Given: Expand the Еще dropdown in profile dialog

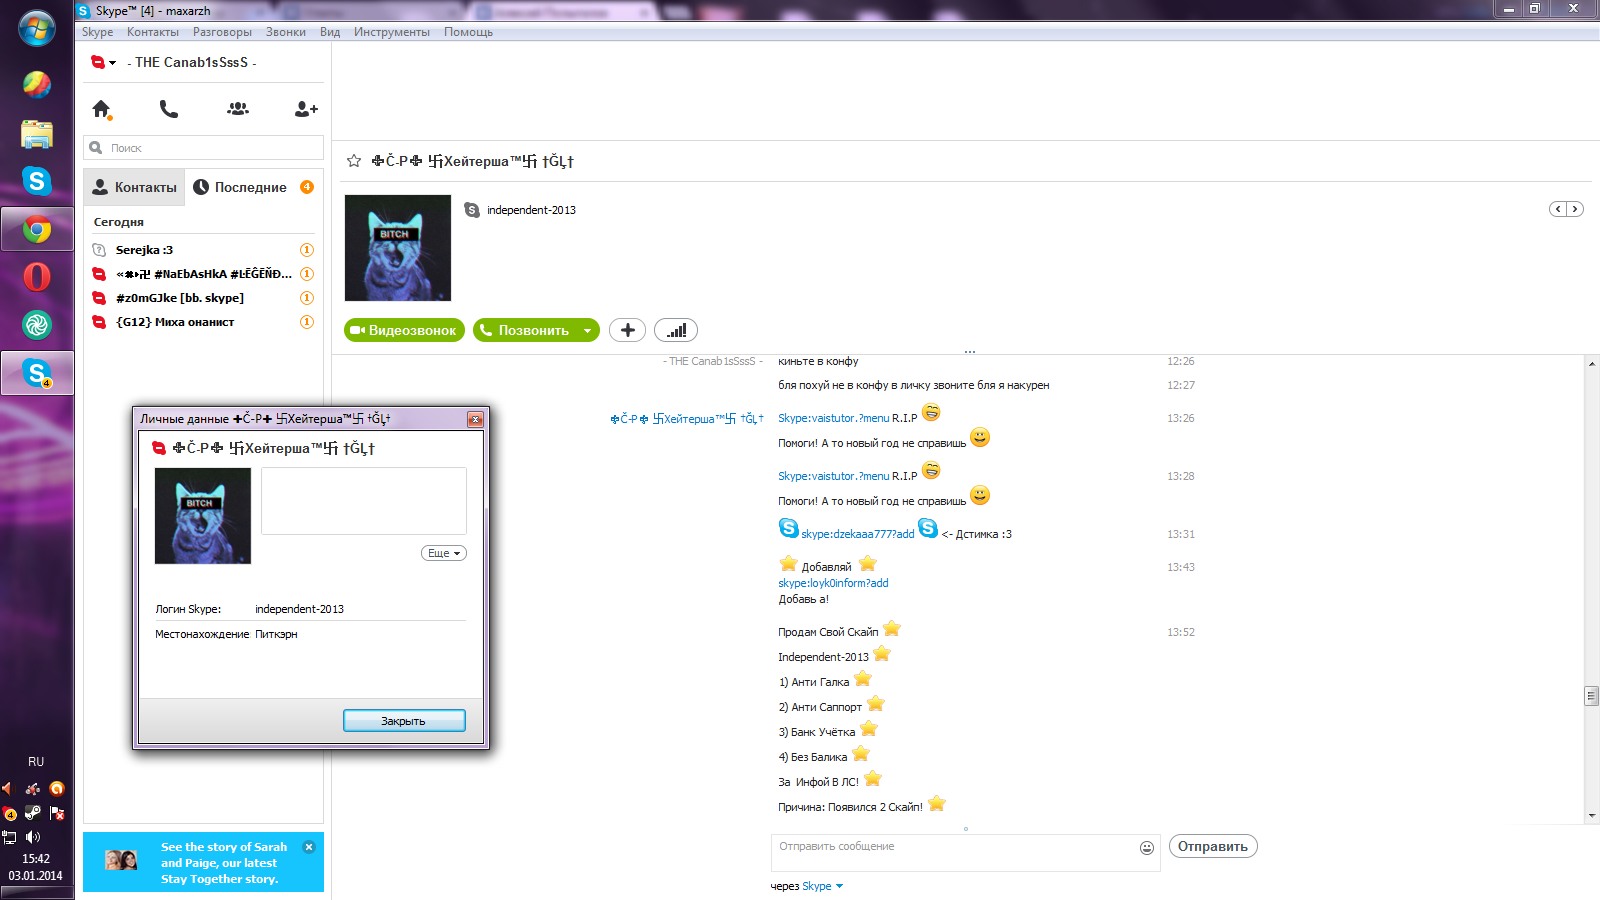Looking at the screenshot, I should coord(444,553).
